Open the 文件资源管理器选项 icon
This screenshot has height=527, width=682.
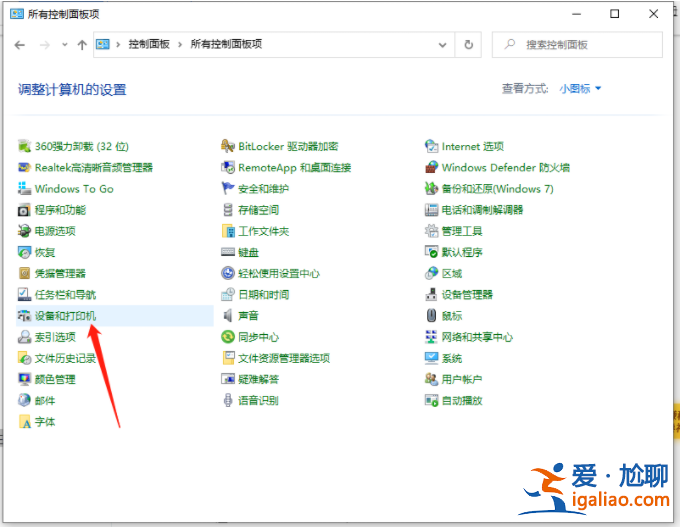[228, 358]
